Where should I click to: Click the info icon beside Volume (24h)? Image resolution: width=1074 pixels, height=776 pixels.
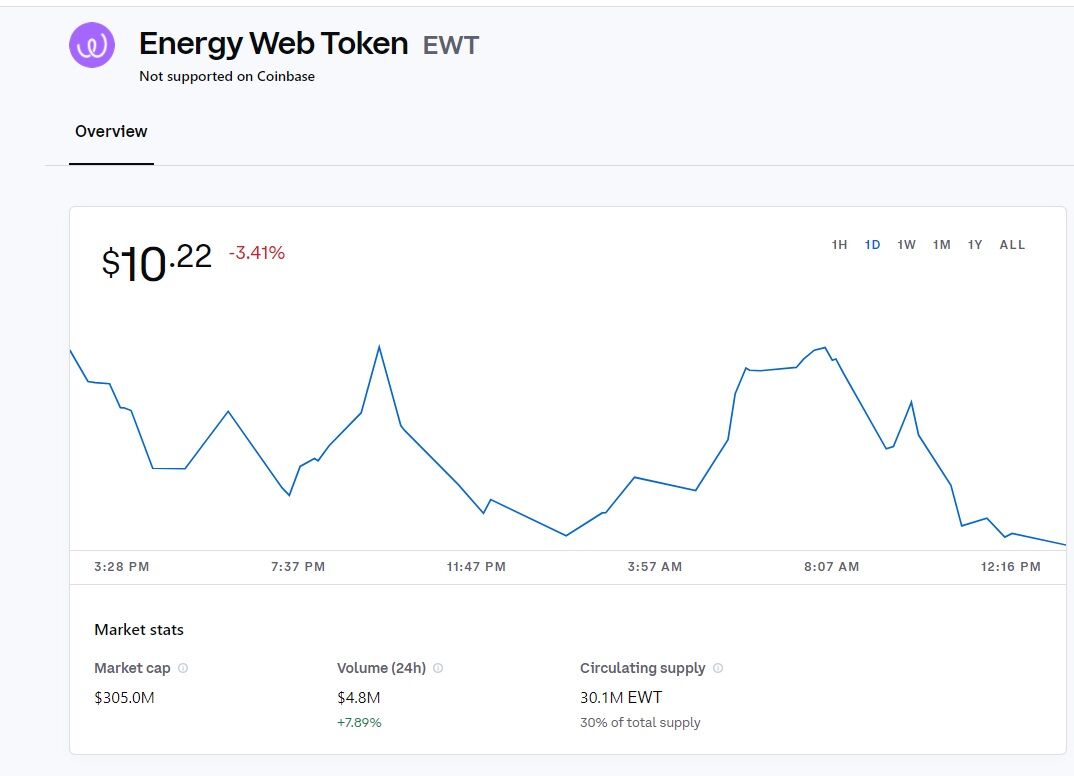pyautogui.click(x=438, y=668)
